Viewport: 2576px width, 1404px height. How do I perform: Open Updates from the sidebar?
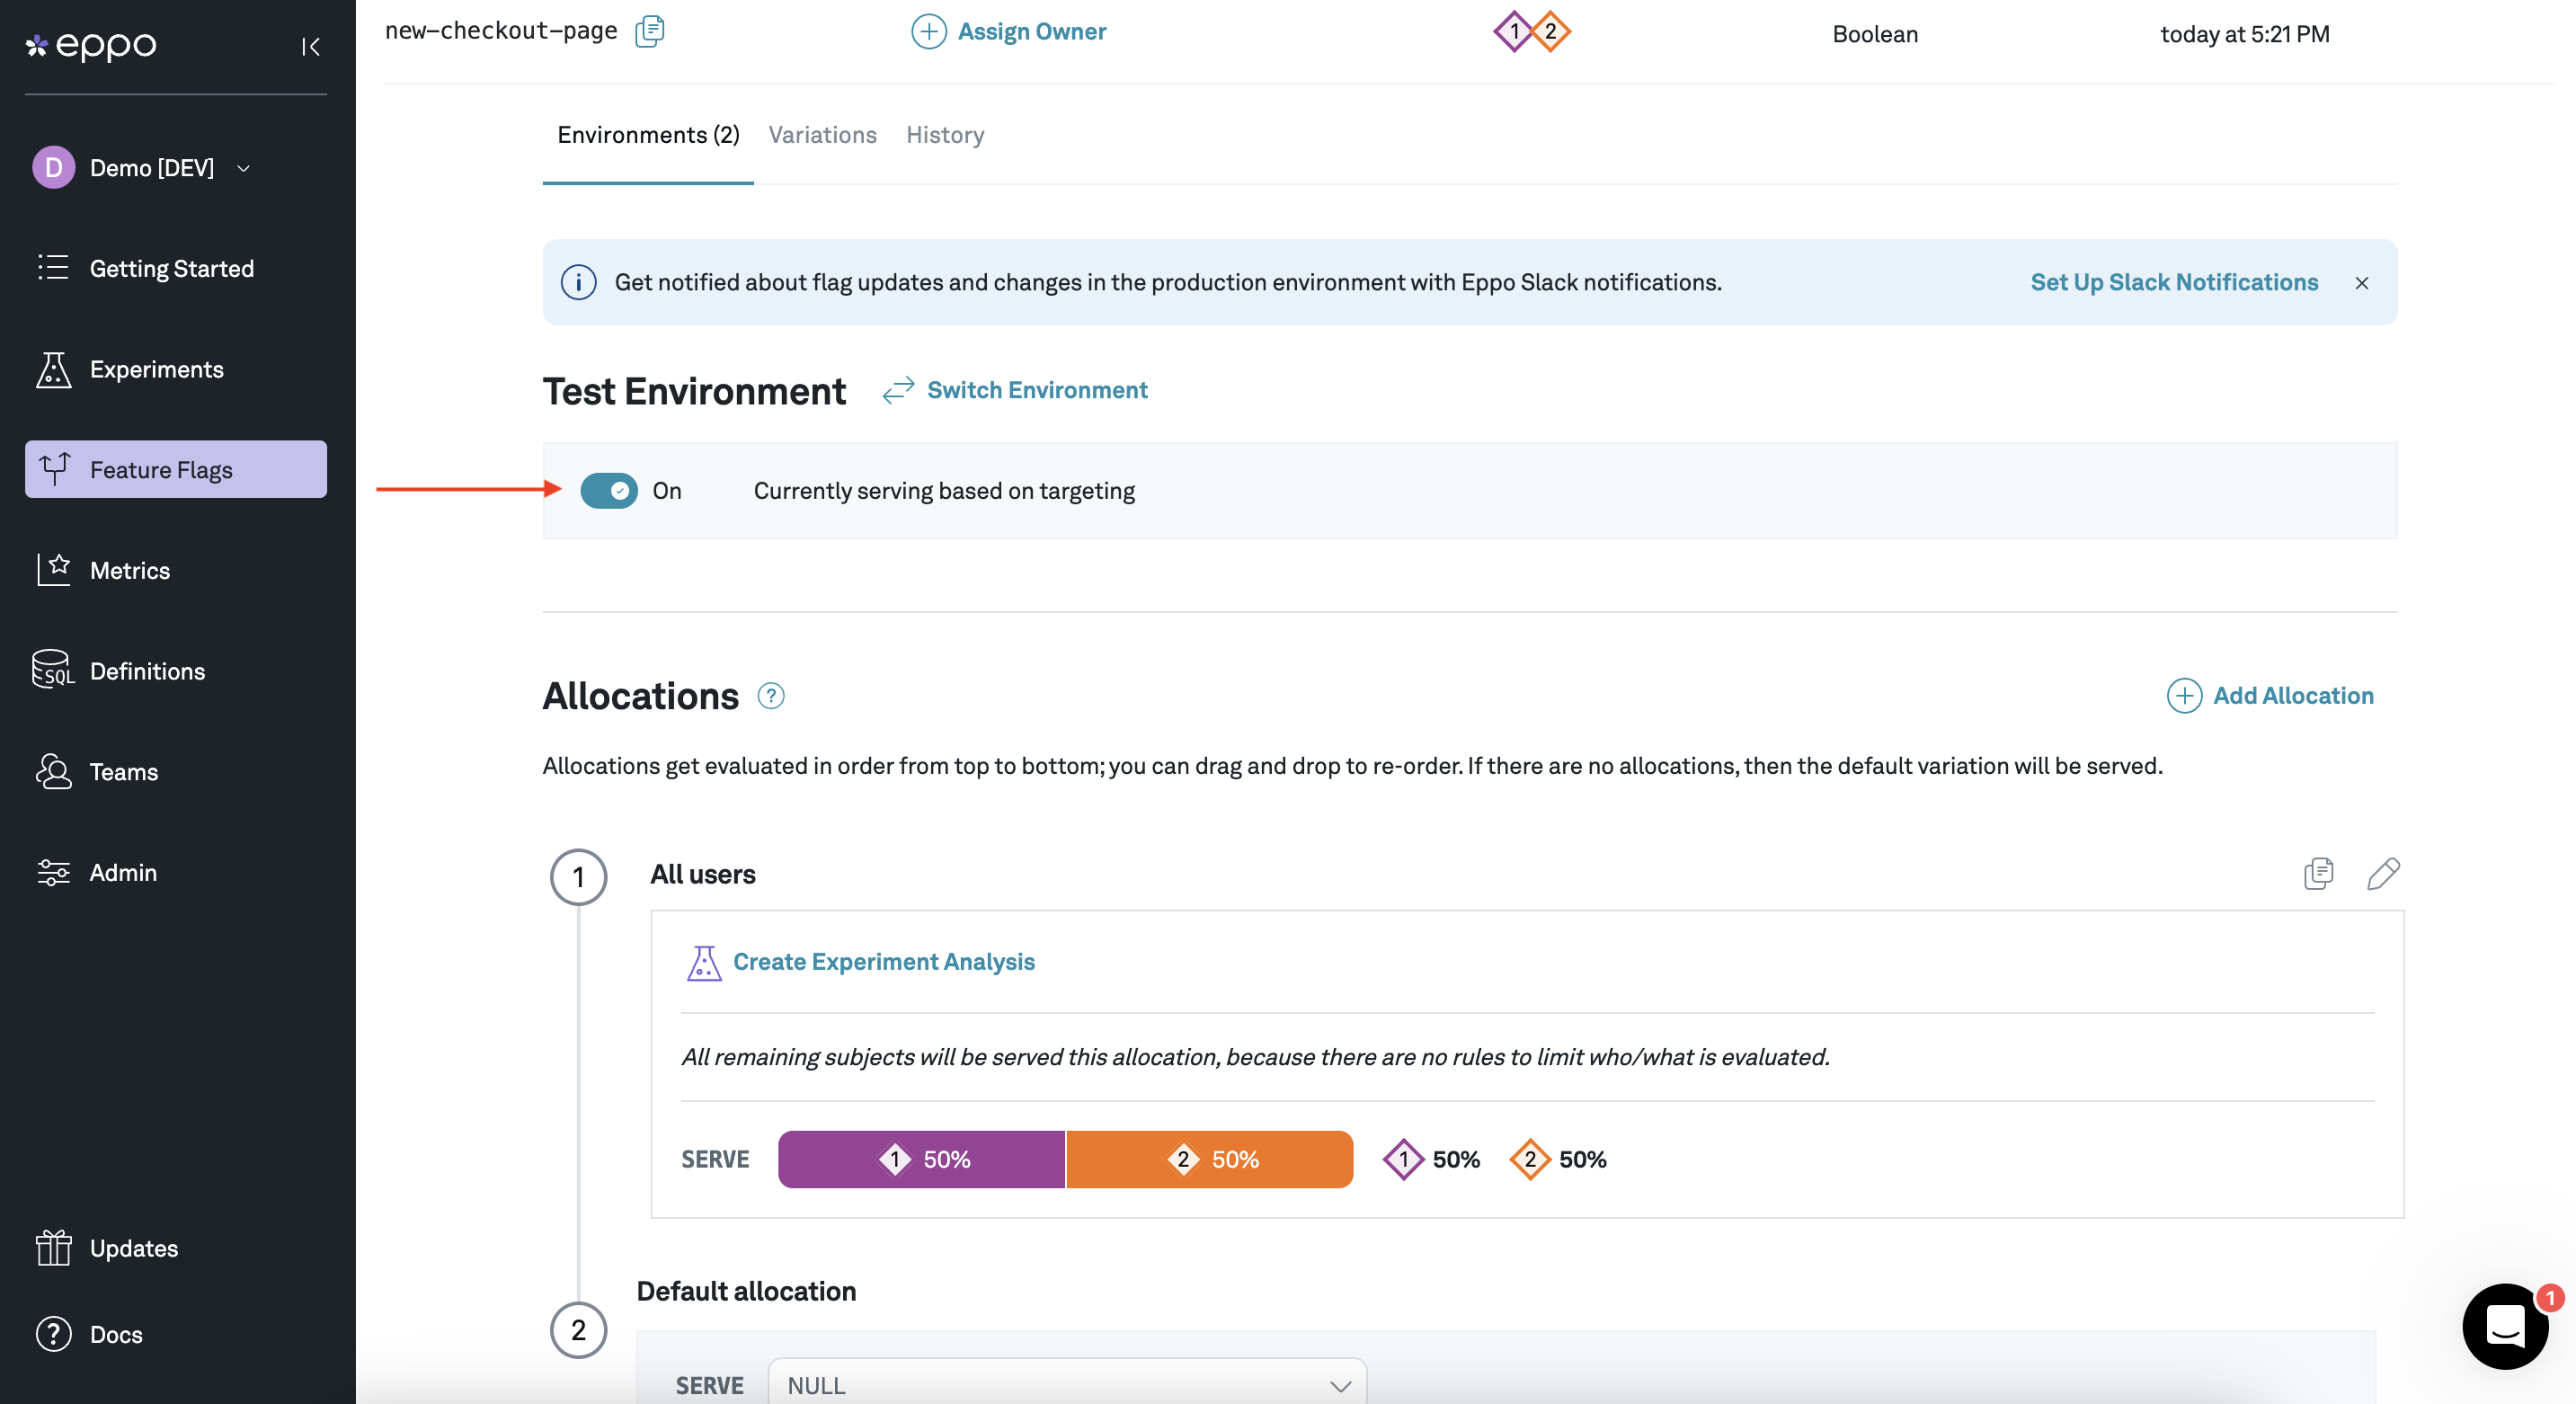176,1248
